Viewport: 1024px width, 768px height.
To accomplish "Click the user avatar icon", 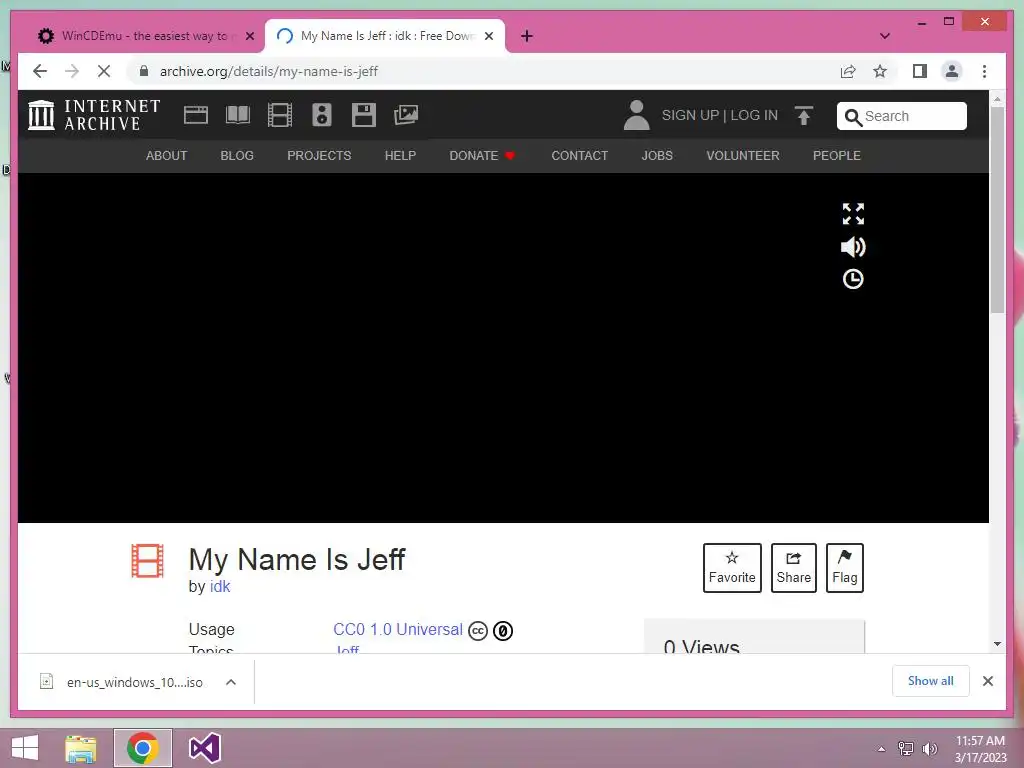I will [x=636, y=115].
